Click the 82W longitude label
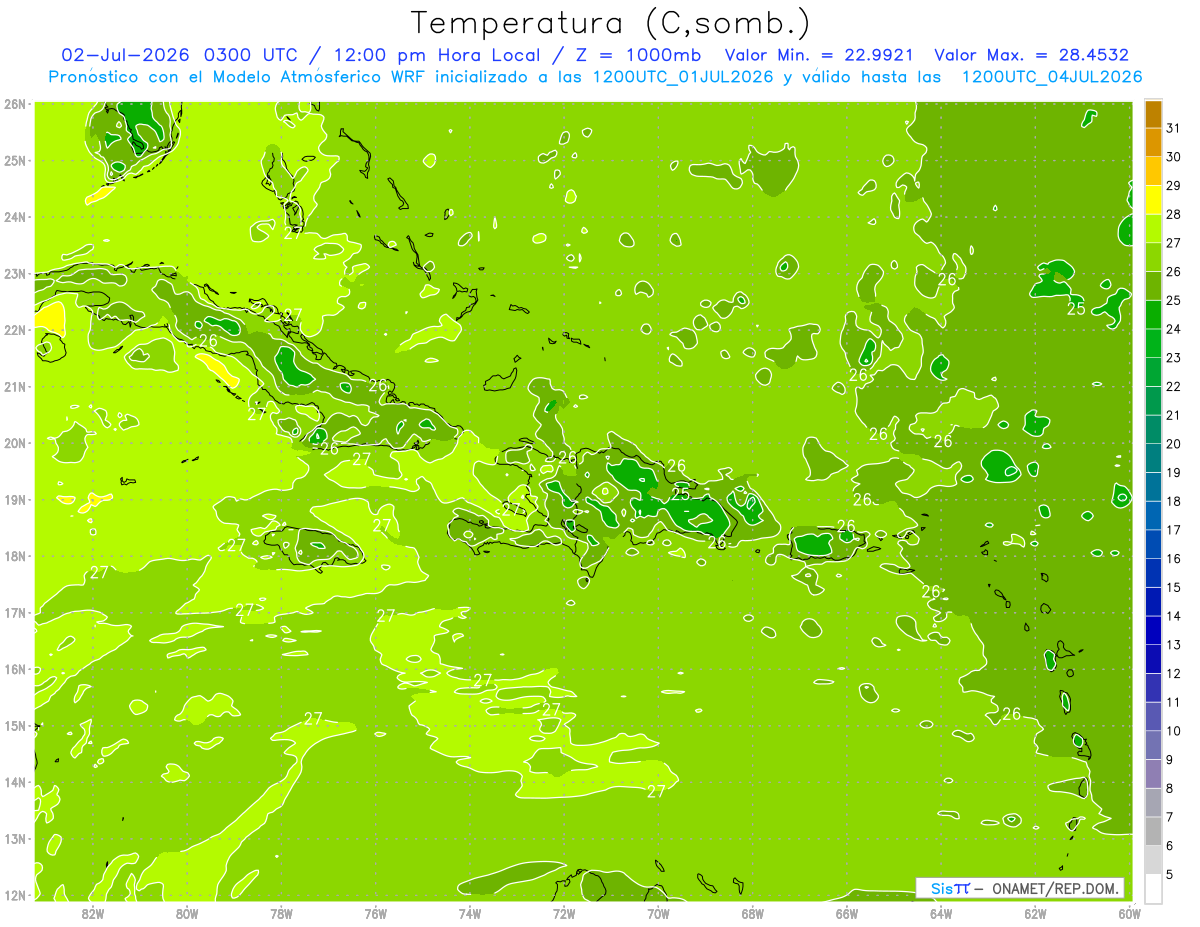 (x=93, y=912)
